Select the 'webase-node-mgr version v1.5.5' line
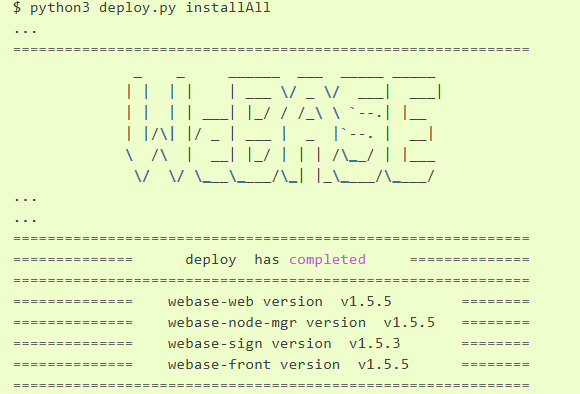 coord(301,323)
